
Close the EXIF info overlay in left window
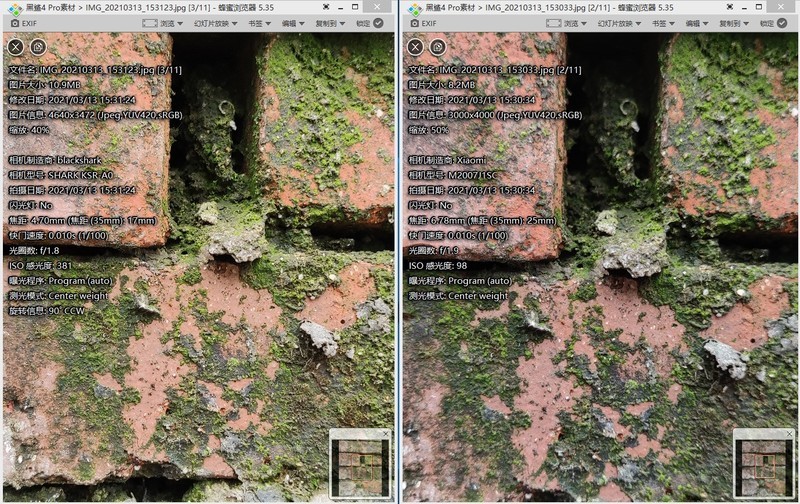tap(15, 46)
